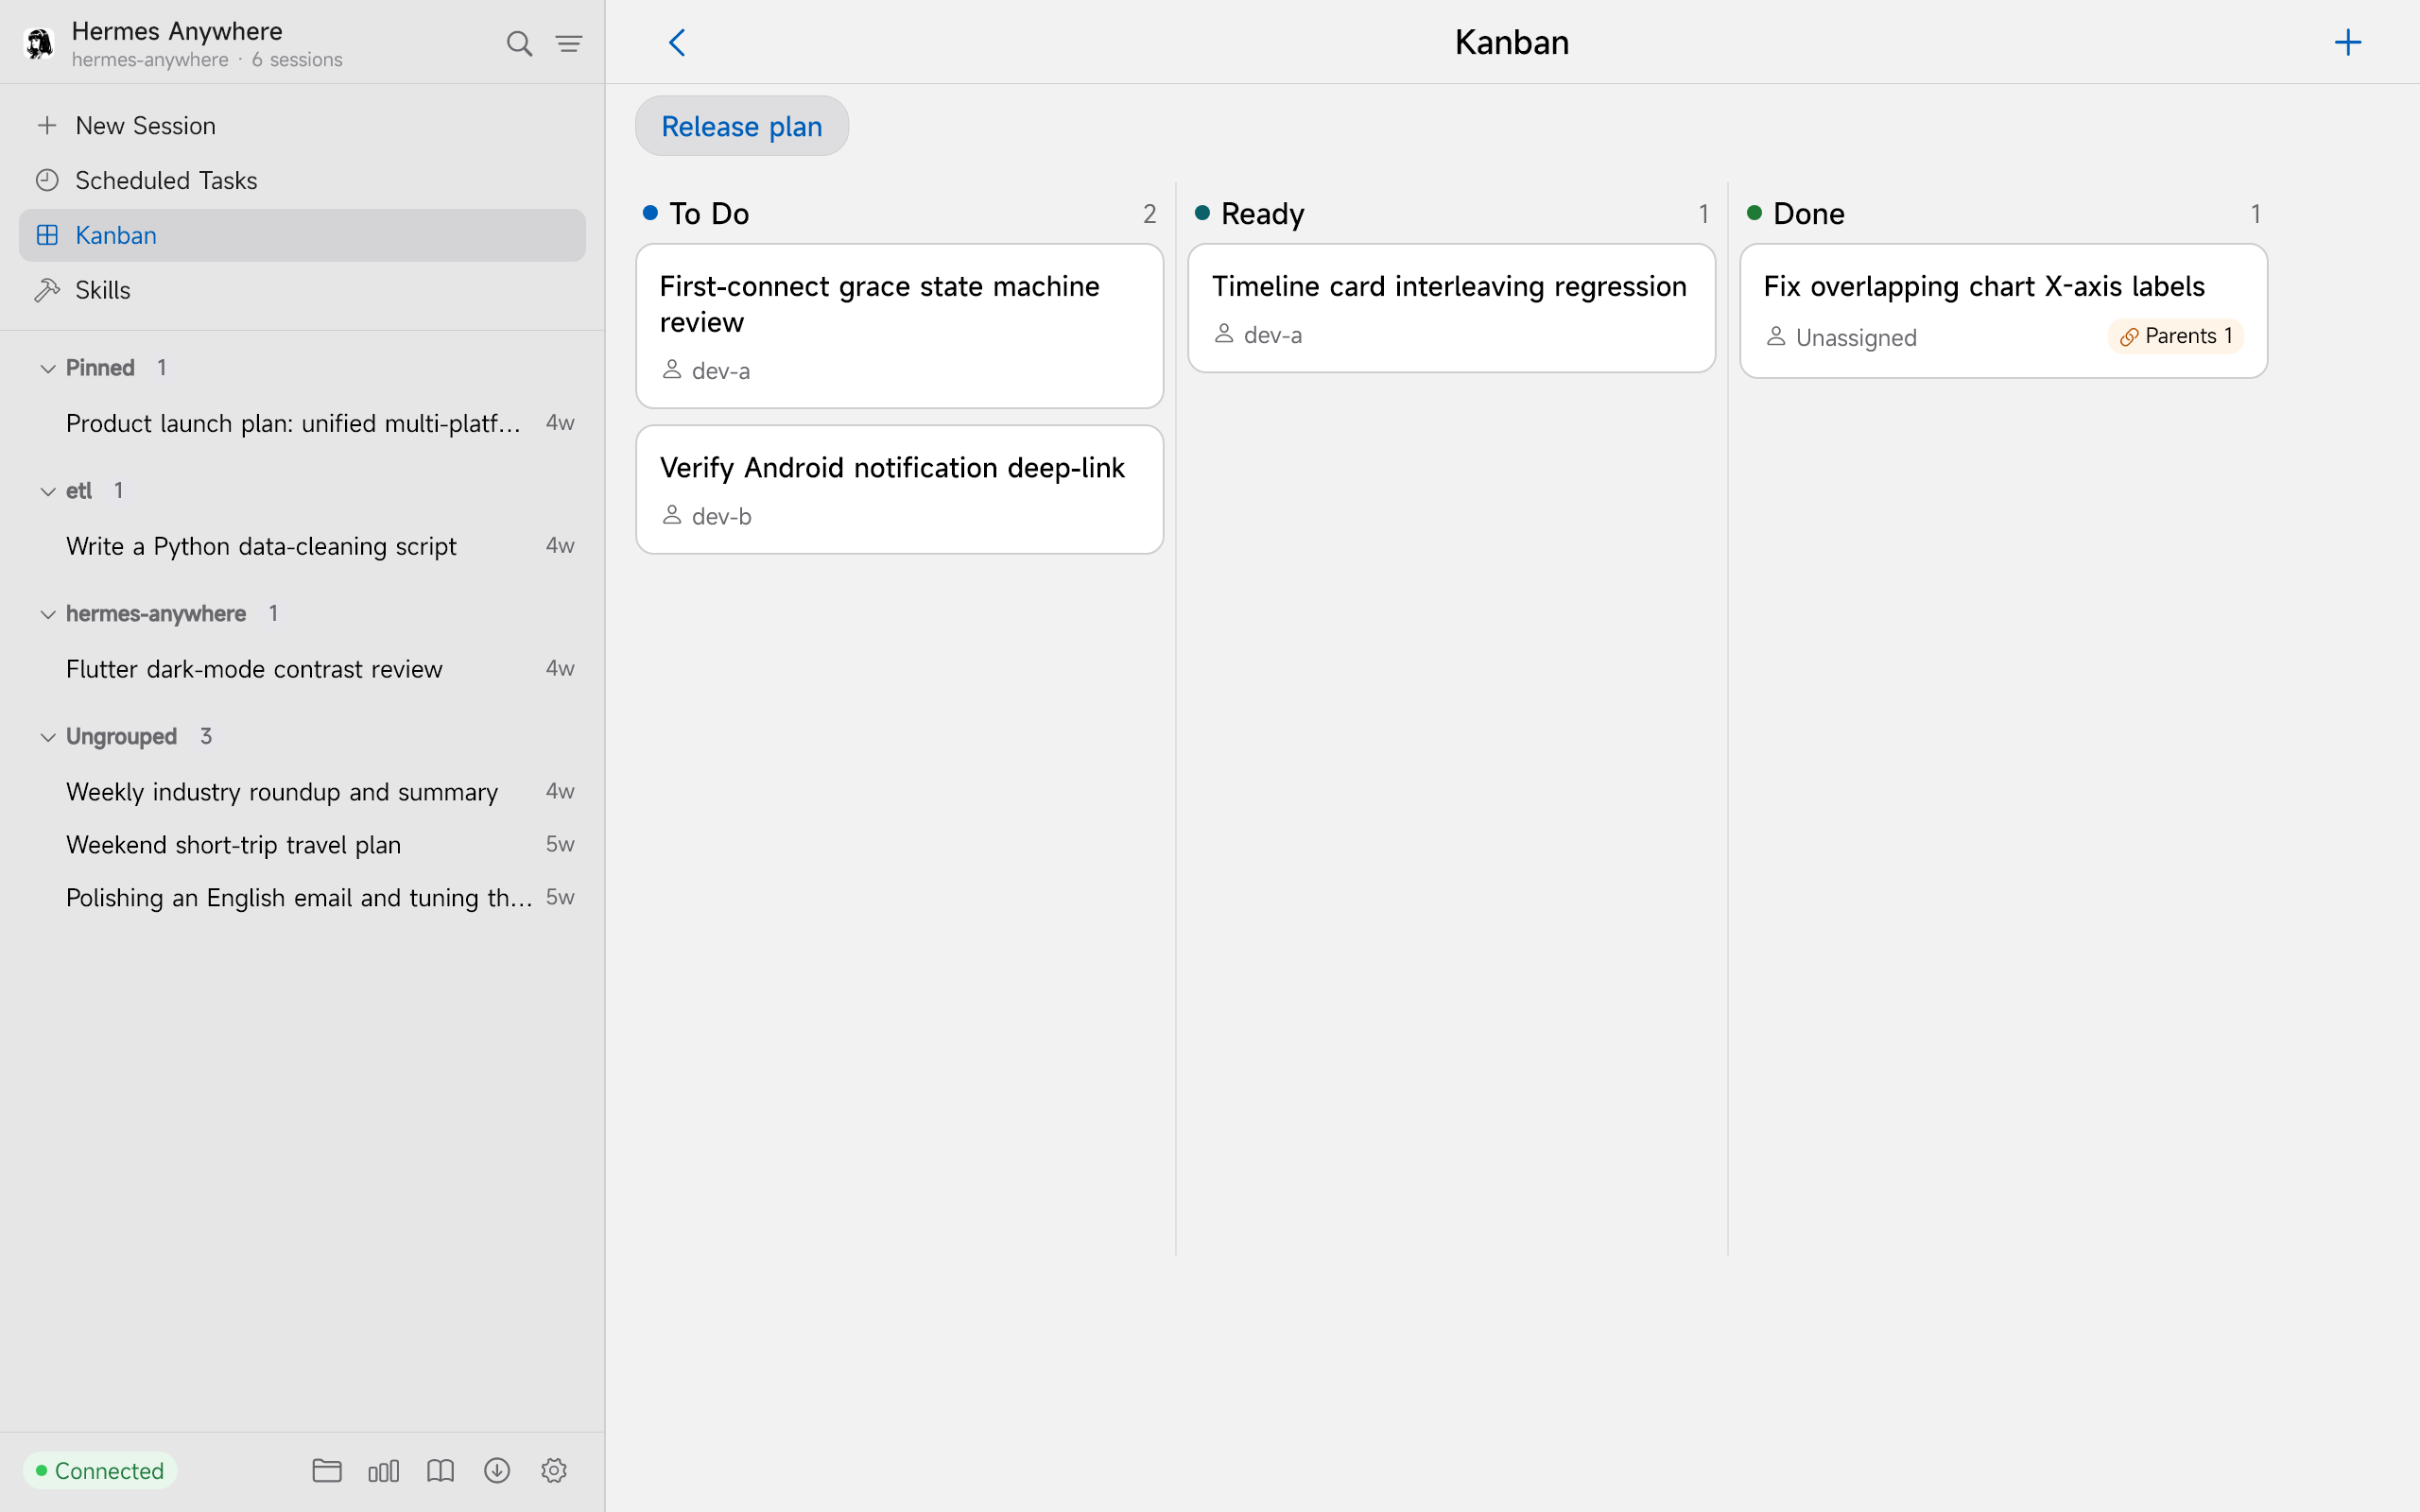Open the book icon in bottom bar
This screenshot has height=1512, width=2420.
coord(440,1470)
